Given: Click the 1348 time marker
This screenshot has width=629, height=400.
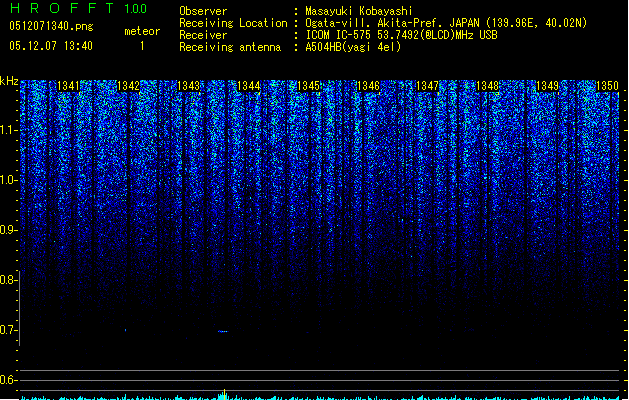Looking at the screenshot, I should (487, 86).
